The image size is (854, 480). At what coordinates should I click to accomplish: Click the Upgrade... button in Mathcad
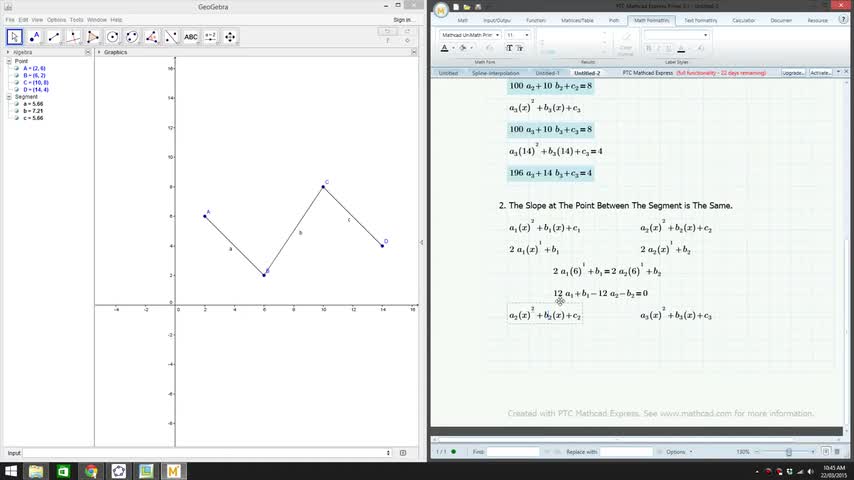click(x=793, y=72)
